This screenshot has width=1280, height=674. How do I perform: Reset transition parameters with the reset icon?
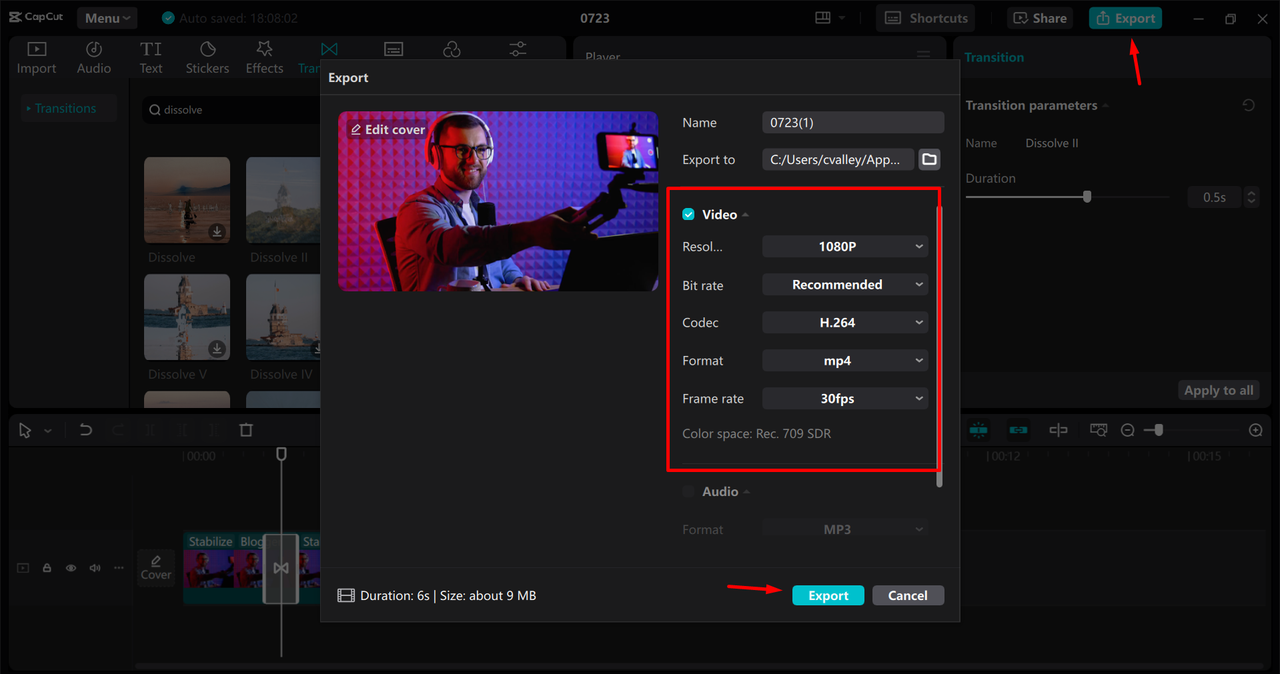coord(1248,105)
